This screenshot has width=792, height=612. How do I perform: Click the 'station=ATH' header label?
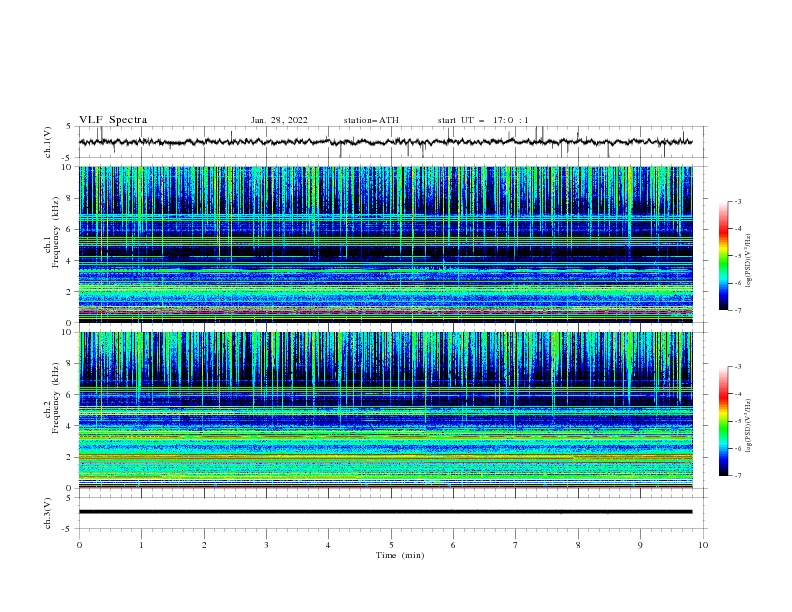pyautogui.click(x=371, y=120)
